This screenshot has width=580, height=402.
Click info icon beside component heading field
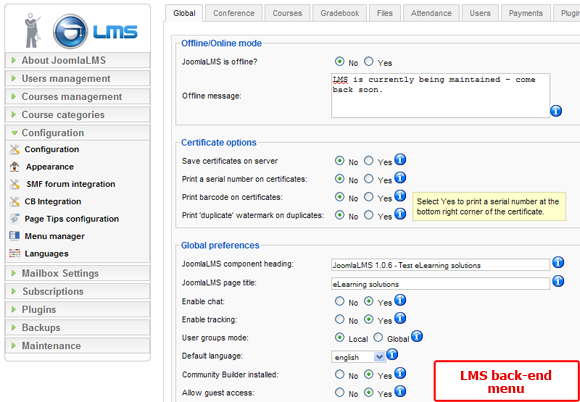coord(558,263)
